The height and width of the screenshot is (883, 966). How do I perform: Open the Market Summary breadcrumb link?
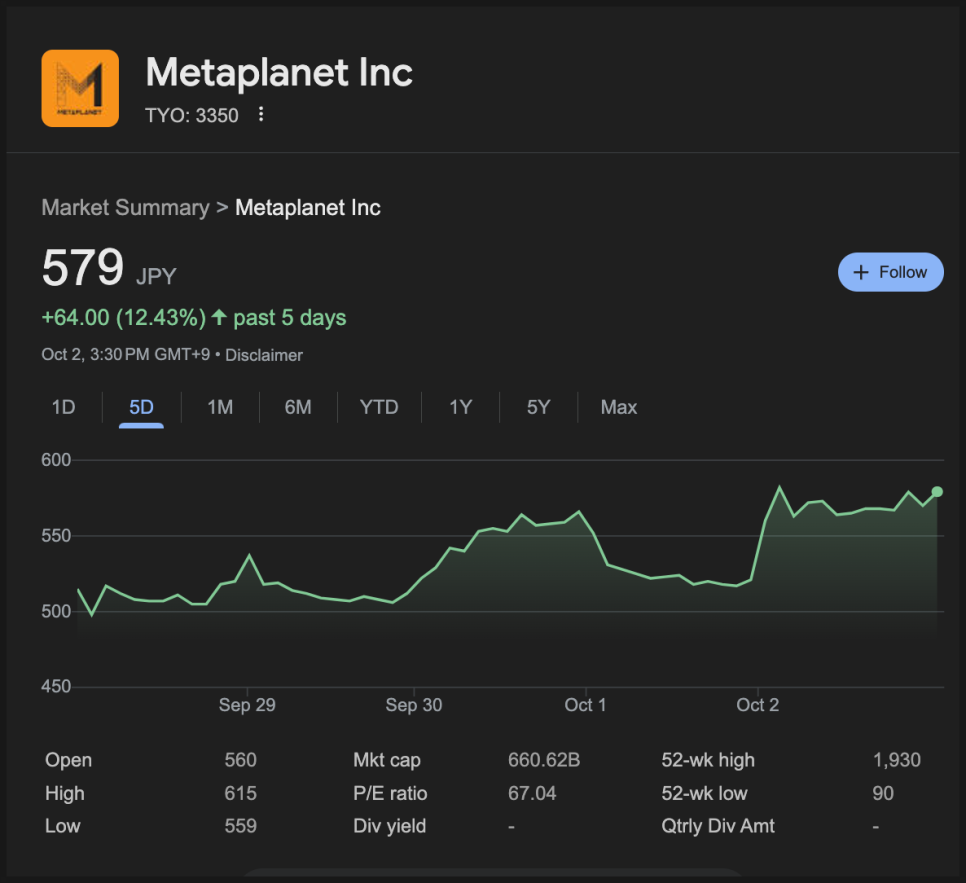pos(125,208)
